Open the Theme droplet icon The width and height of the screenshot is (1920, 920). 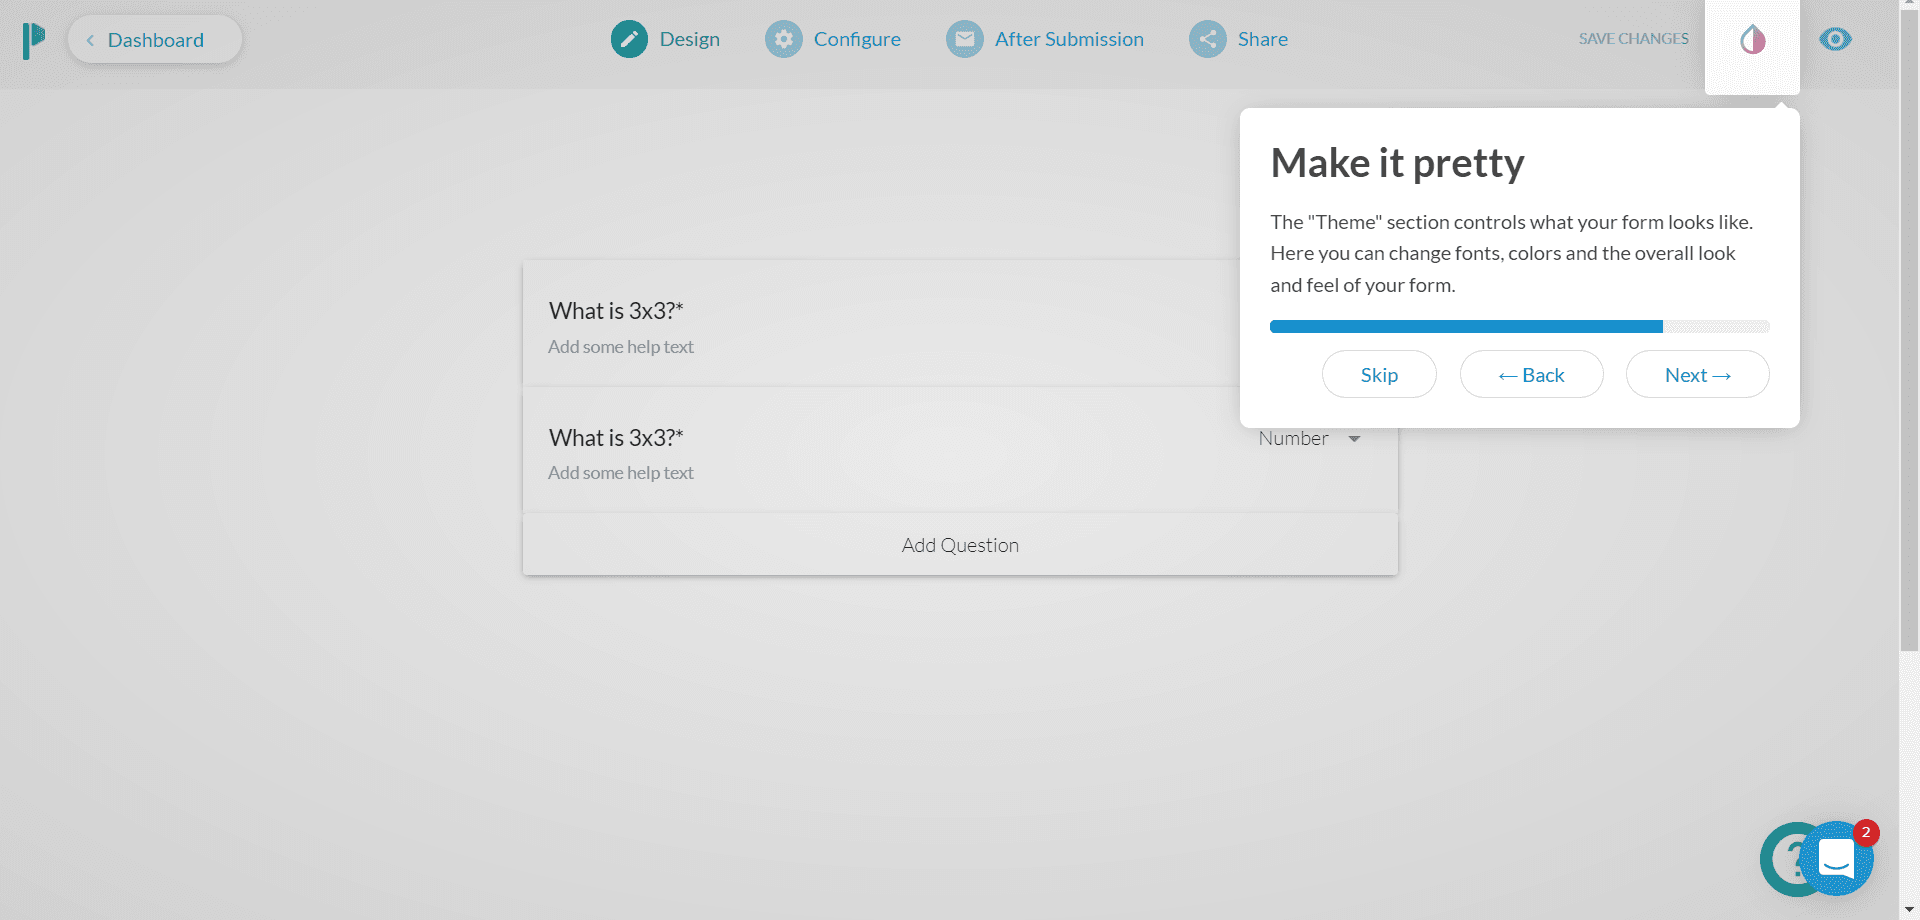click(x=1752, y=40)
